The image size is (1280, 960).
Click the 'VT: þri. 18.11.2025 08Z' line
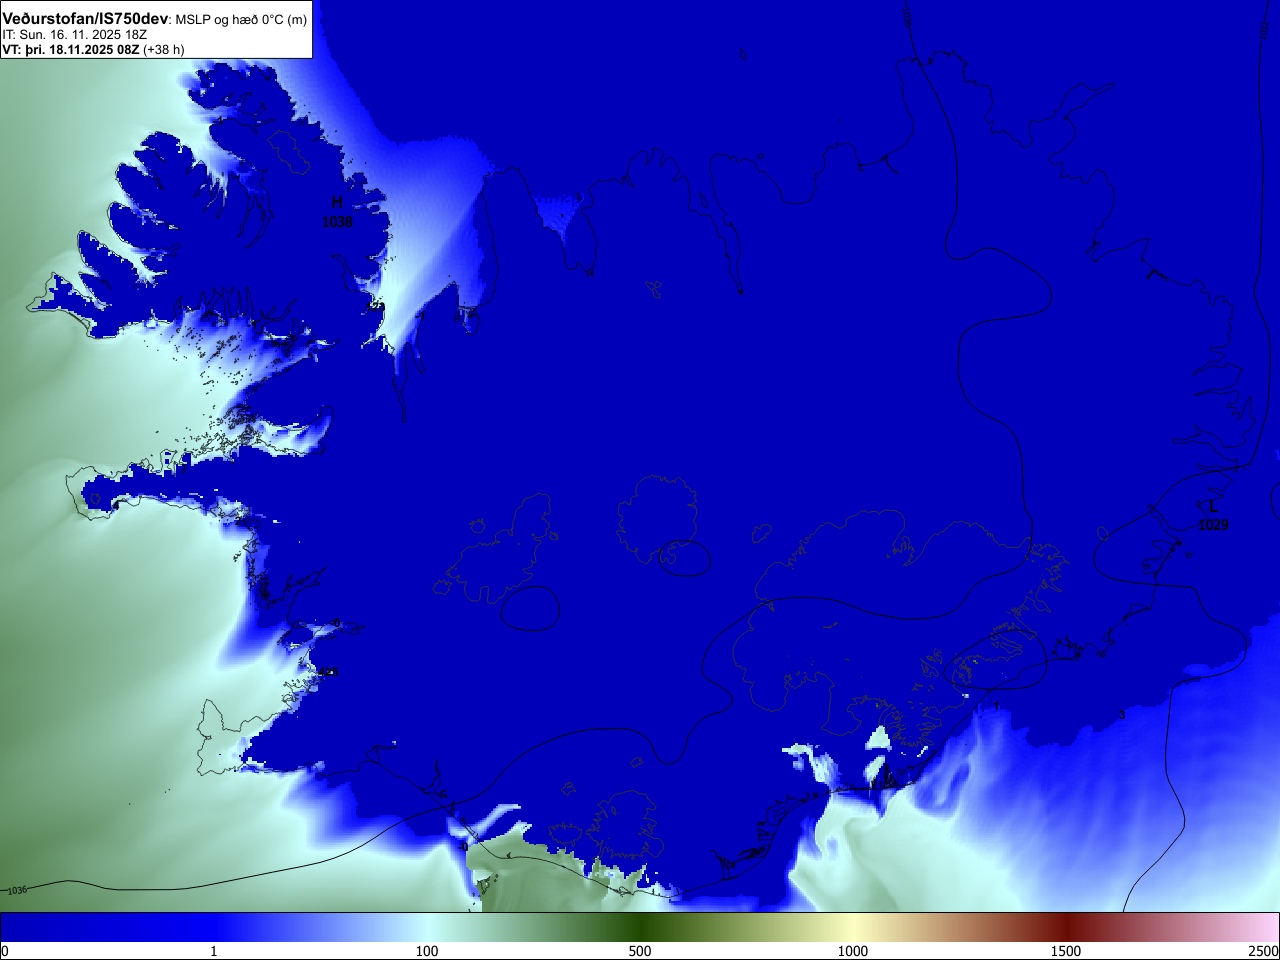coord(70,49)
